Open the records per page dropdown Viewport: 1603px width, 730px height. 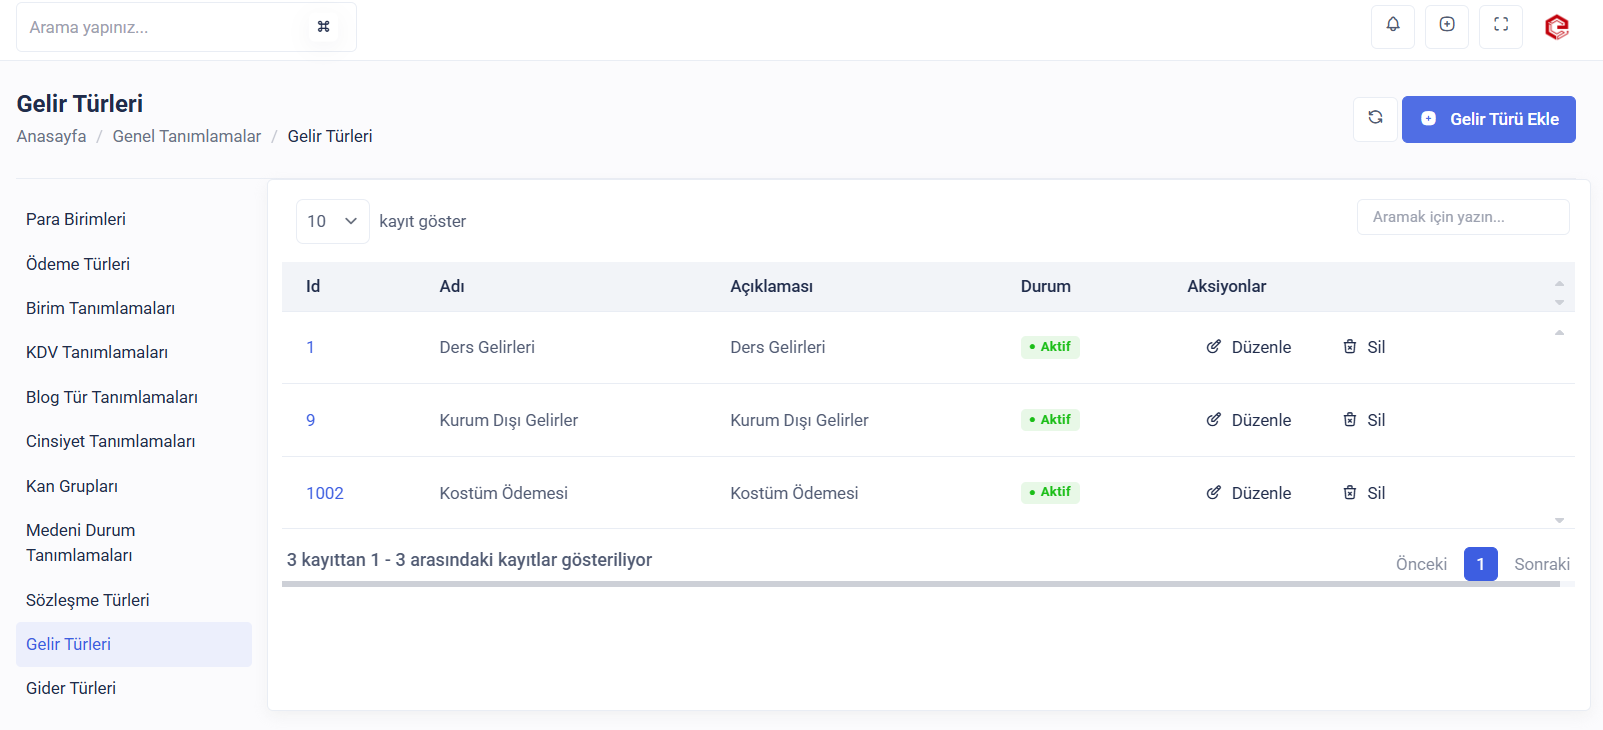pyautogui.click(x=332, y=221)
